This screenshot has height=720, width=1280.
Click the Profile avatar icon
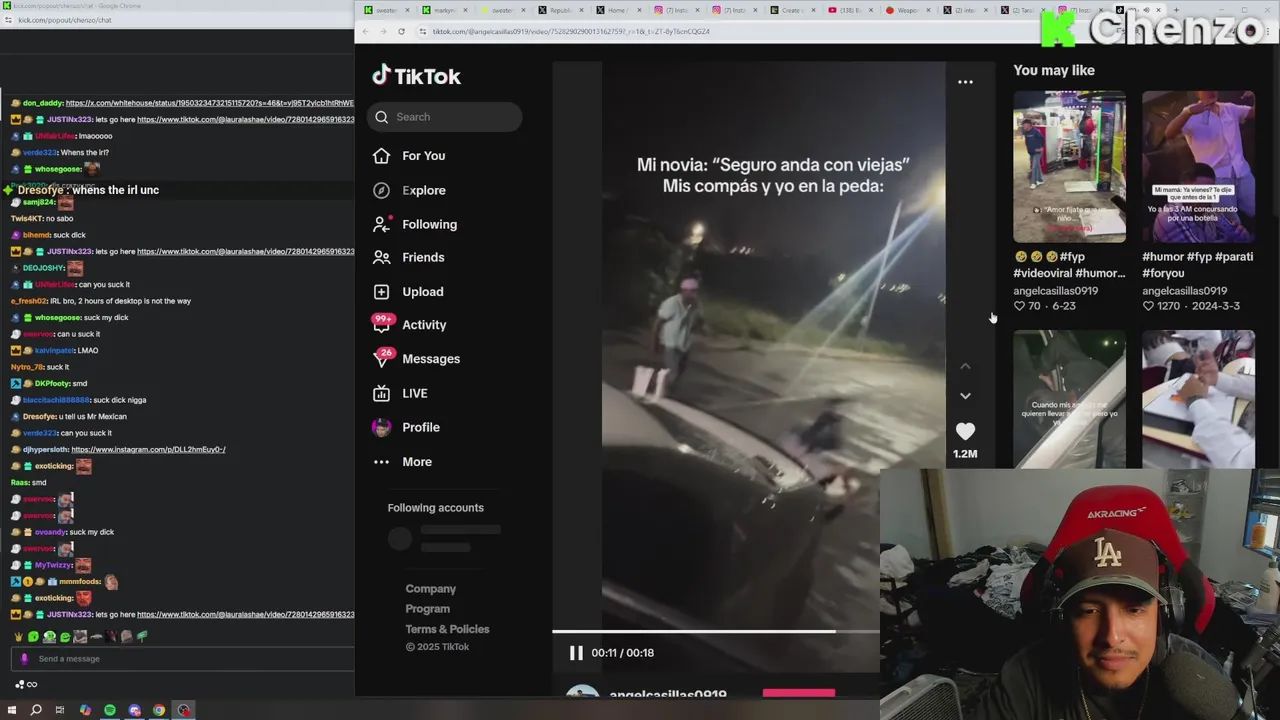click(381, 427)
